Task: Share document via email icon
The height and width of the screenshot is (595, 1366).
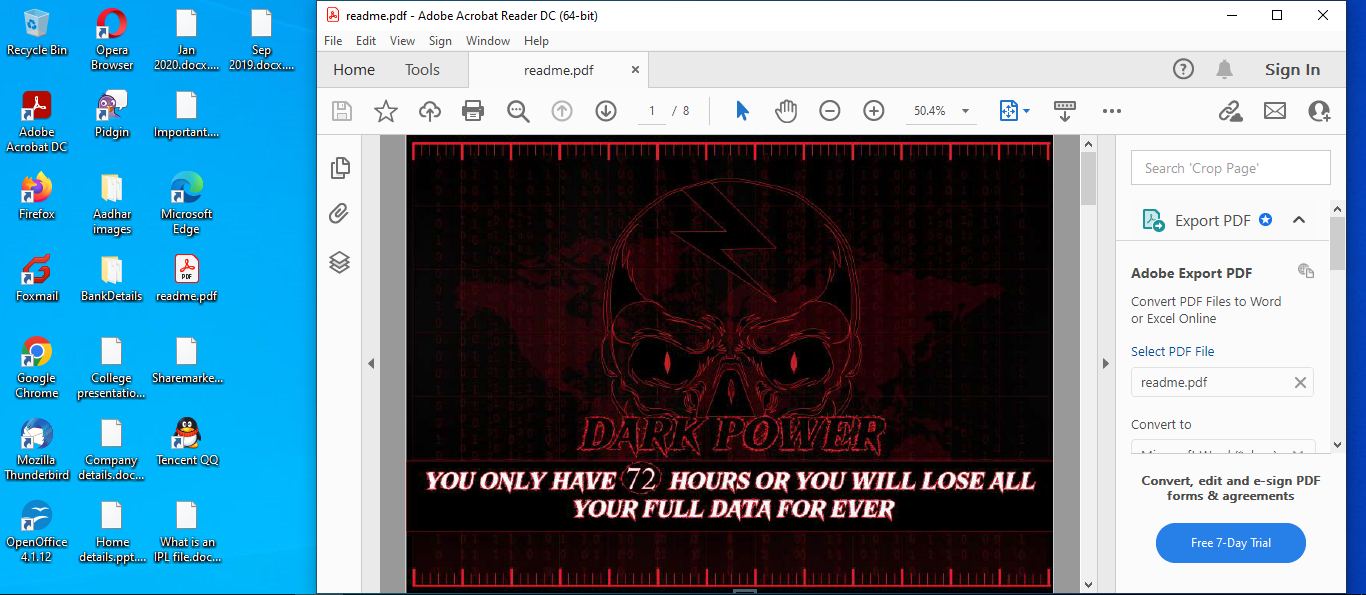Action: 1274,111
